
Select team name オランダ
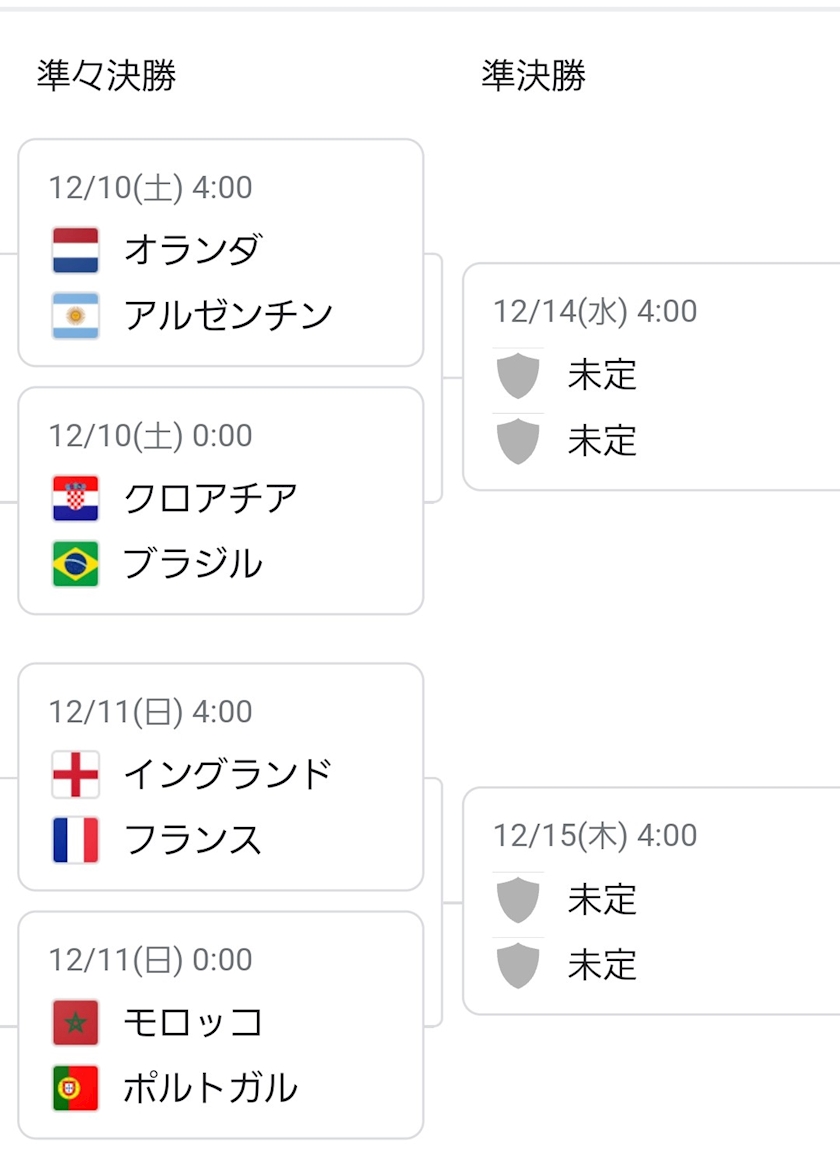(x=192, y=250)
